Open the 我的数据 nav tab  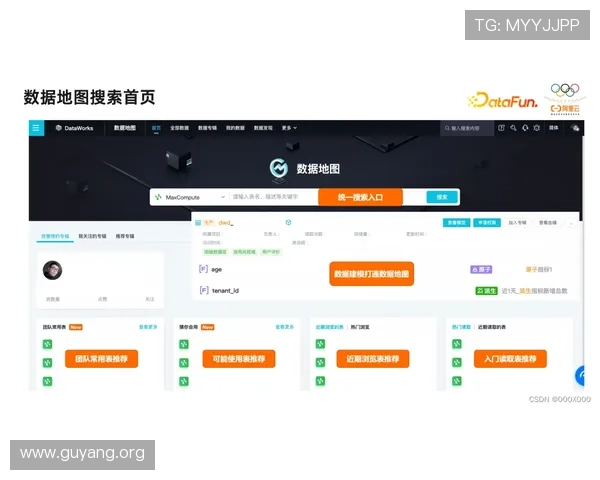click(x=235, y=128)
